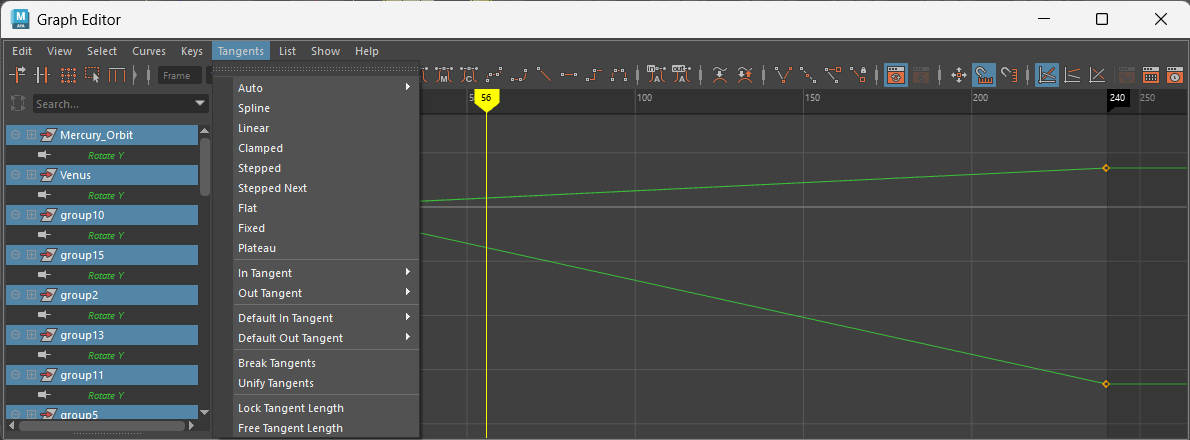
Task: Select the Venus node in outliner
Action: (x=75, y=175)
